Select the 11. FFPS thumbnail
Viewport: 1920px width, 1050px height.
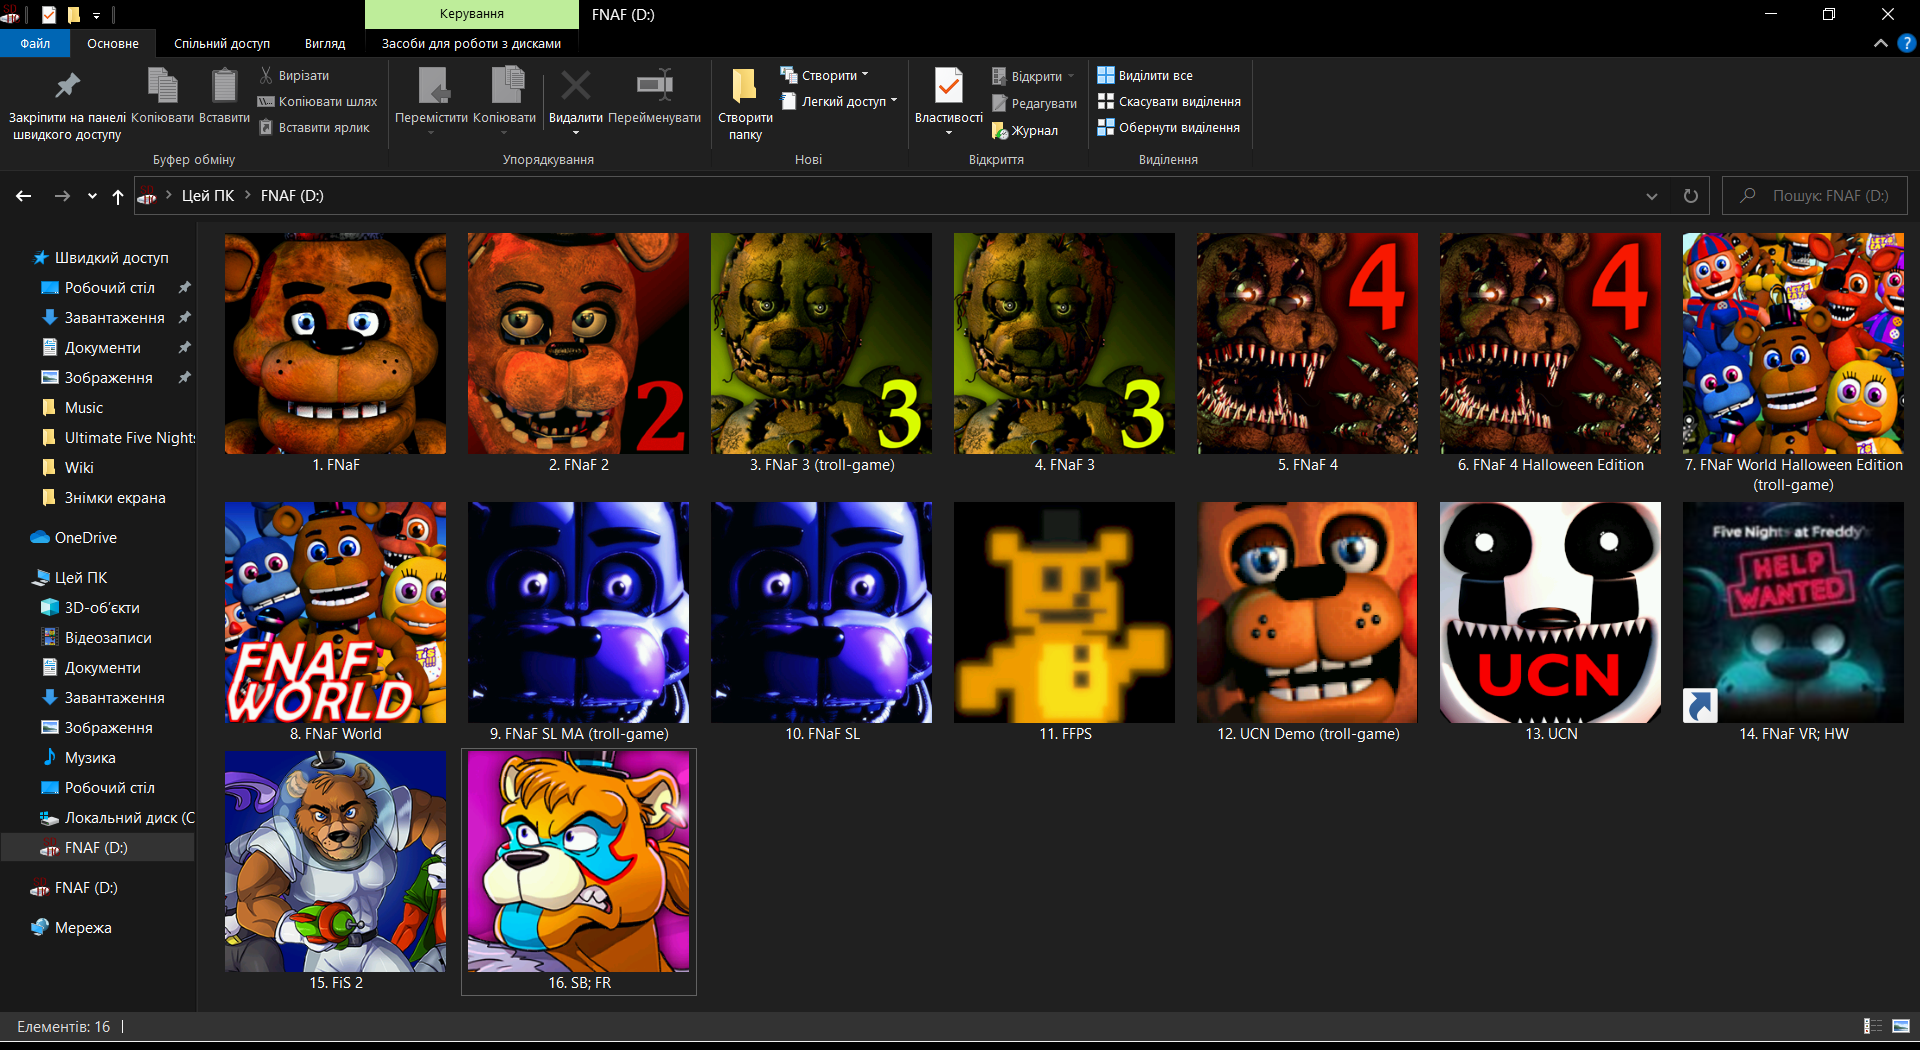pos(1064,612)
